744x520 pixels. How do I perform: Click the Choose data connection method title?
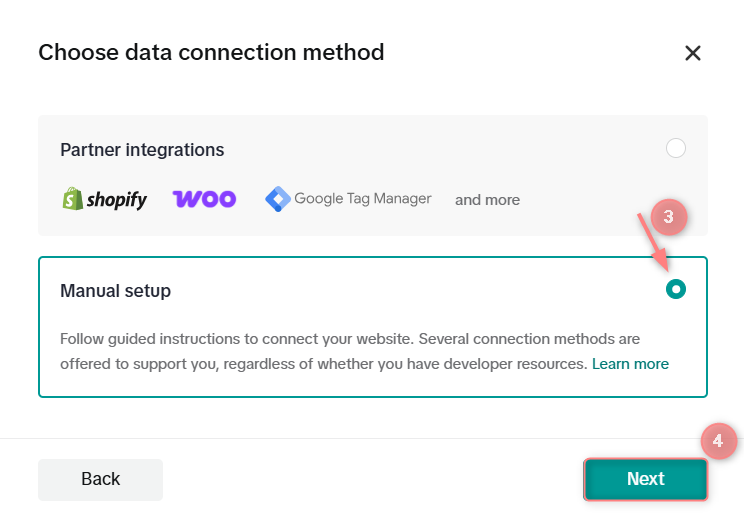(x=211, y=52)
